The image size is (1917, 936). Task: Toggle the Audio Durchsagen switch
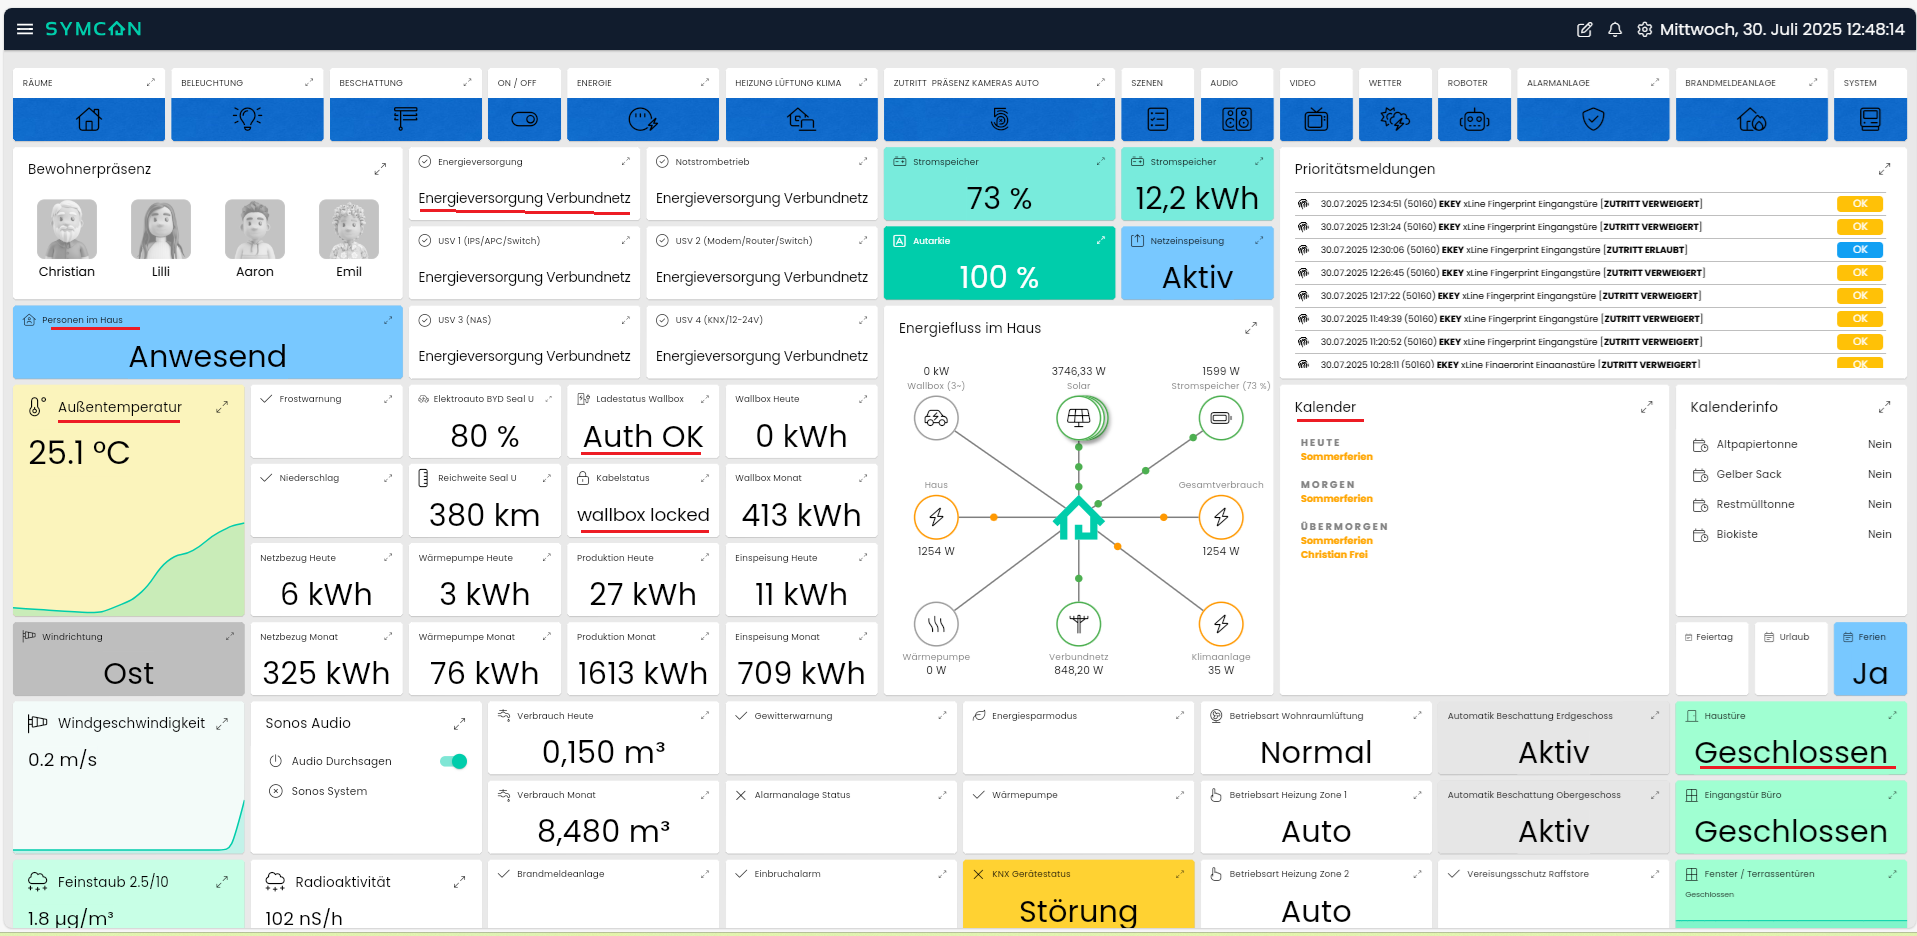point(453,761)
